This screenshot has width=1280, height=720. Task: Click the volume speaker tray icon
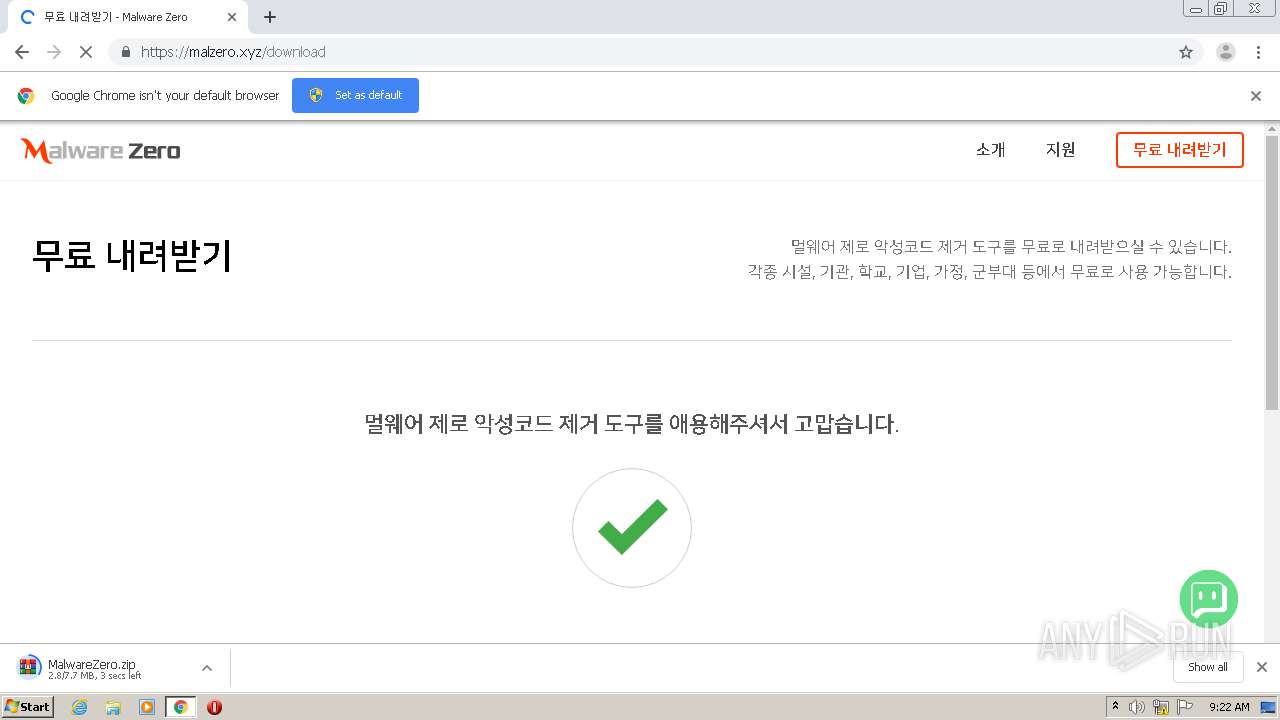point(1137,707)
